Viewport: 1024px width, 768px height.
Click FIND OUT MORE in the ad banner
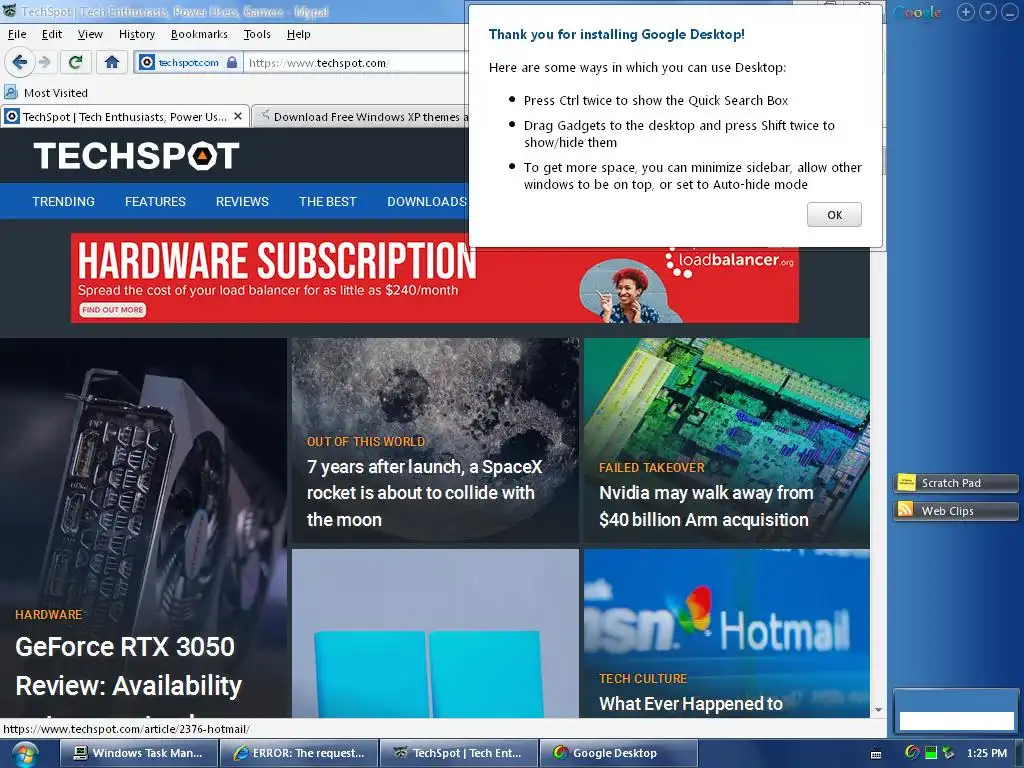click(112, 310)
